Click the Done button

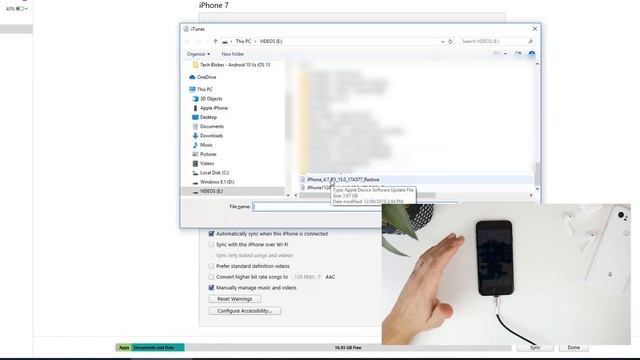pos(573,347)
